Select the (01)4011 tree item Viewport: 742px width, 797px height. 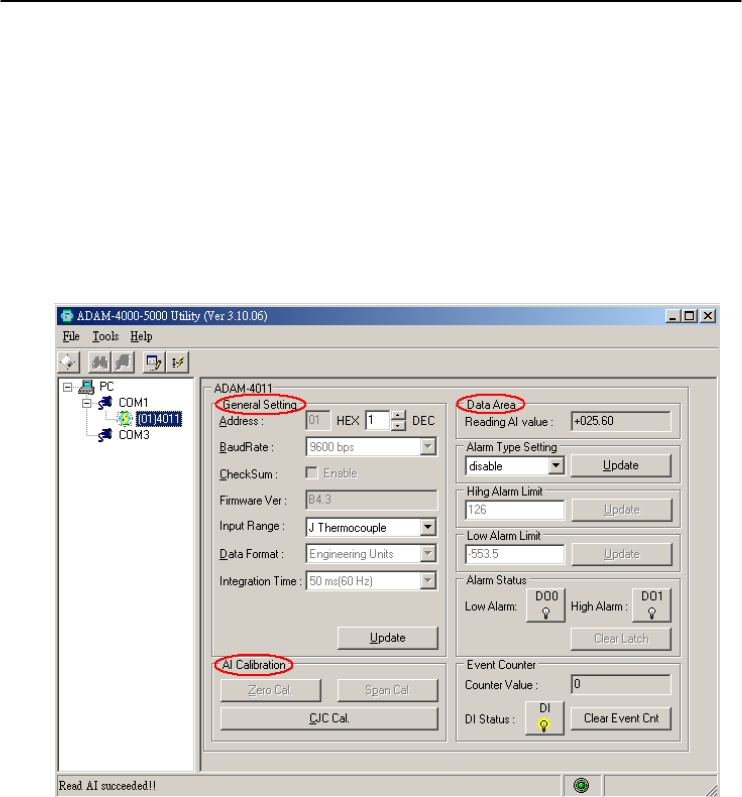click(159, 419)
